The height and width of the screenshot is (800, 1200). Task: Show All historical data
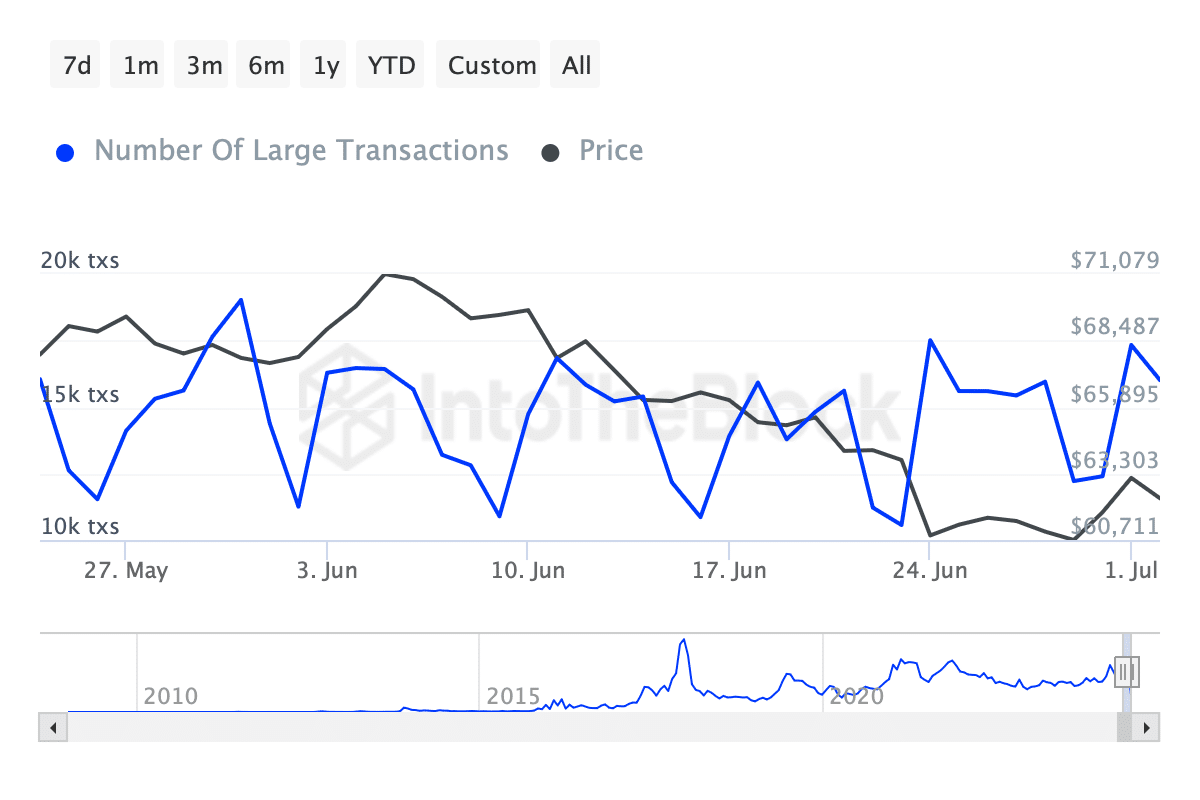coord(577,66)
